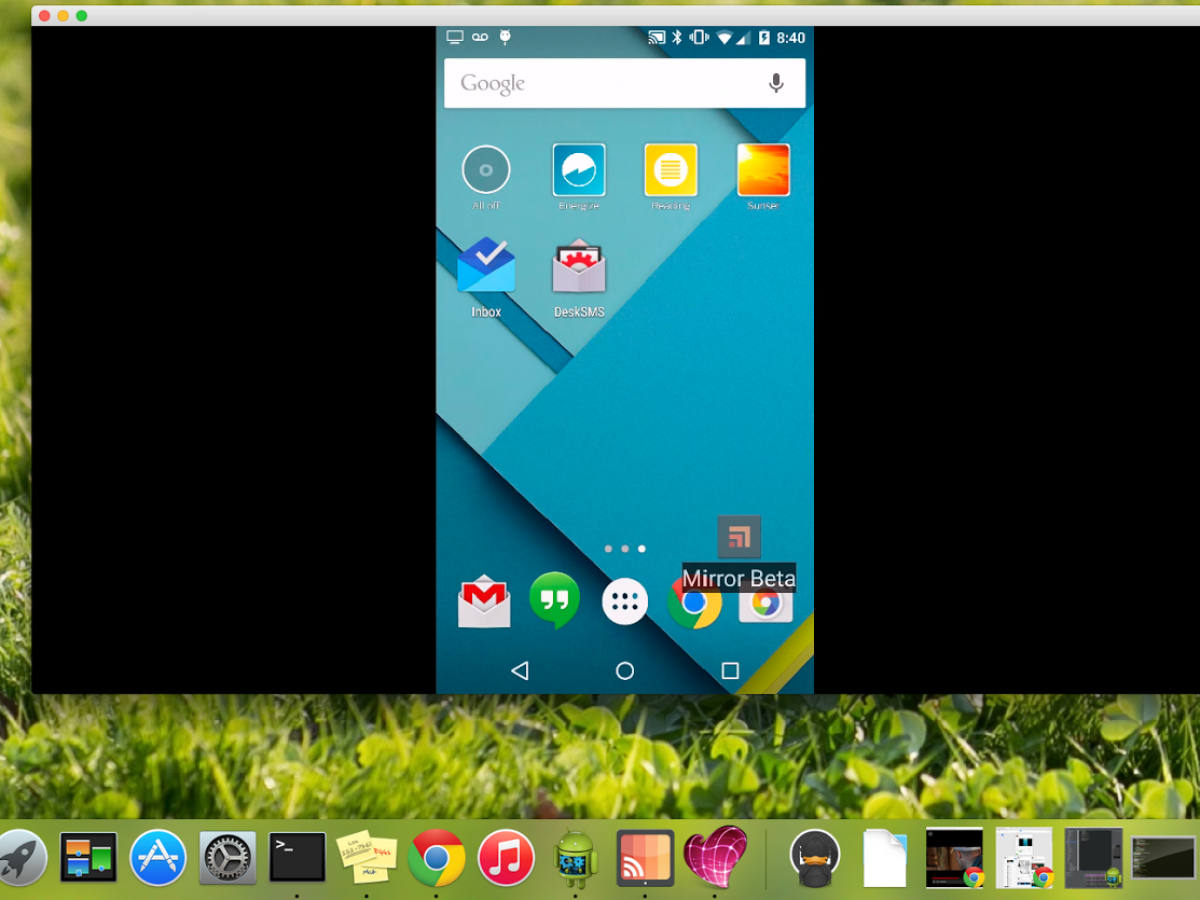Image resolution: width=1200 pixels, height=900 pixels.
Task: Tap the Wi-Fi status icon
Action: tap(725, 38)
